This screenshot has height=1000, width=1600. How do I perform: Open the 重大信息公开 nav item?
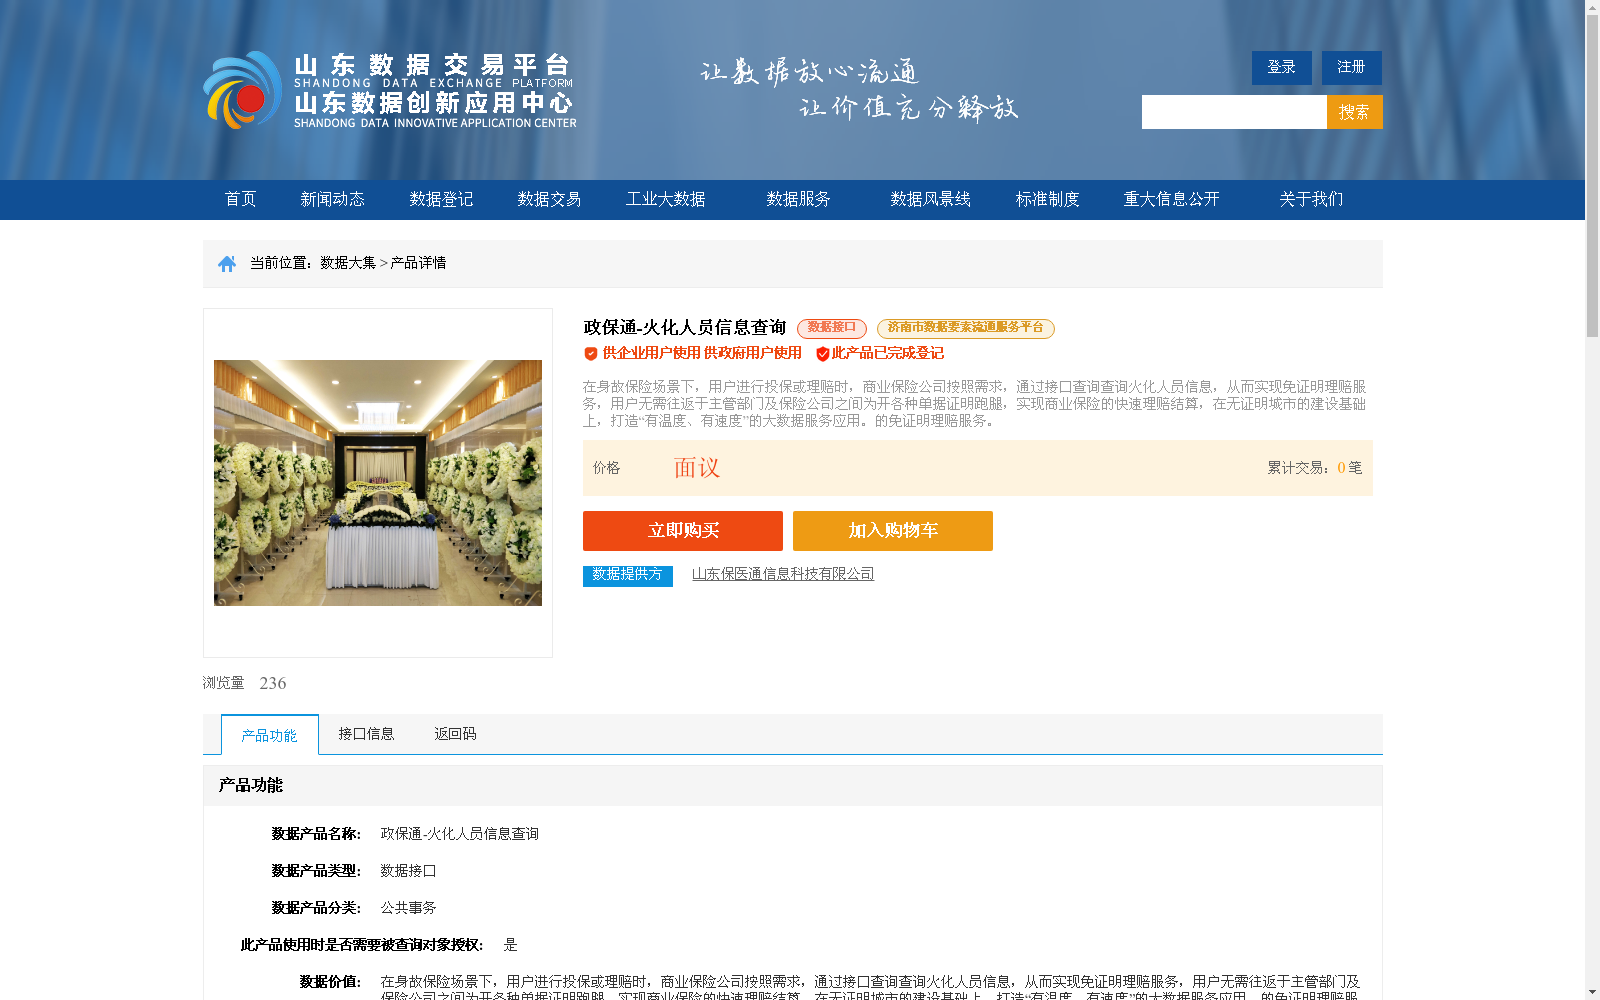coord(1172,199)
